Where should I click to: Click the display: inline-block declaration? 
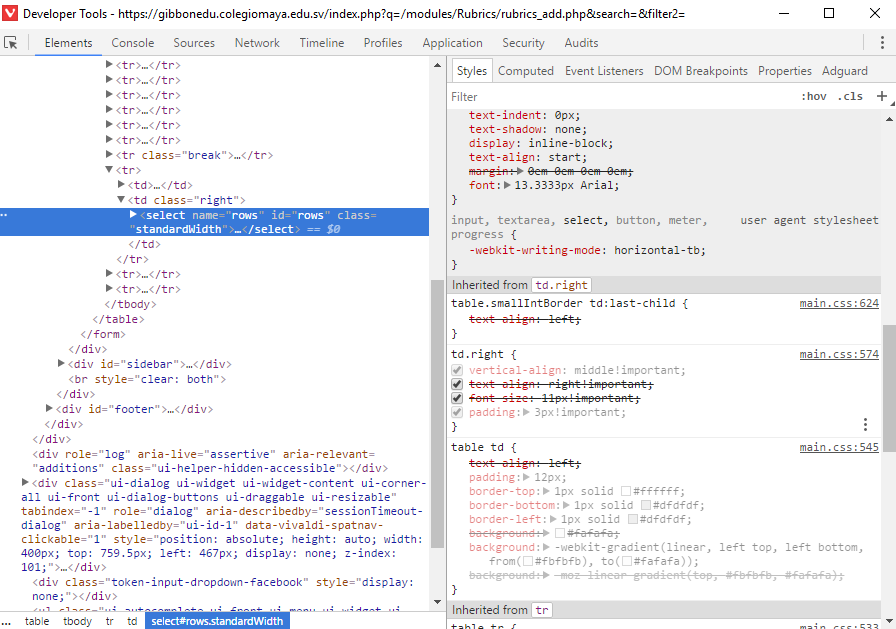point(541,143)
